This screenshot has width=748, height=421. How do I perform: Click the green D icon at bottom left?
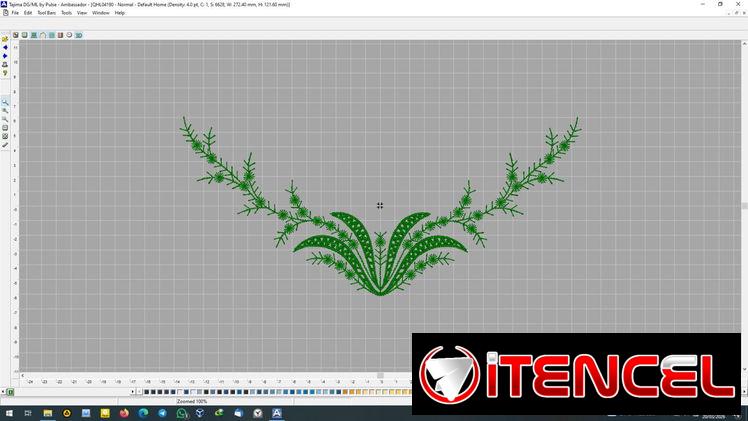(x=10, y=392)
